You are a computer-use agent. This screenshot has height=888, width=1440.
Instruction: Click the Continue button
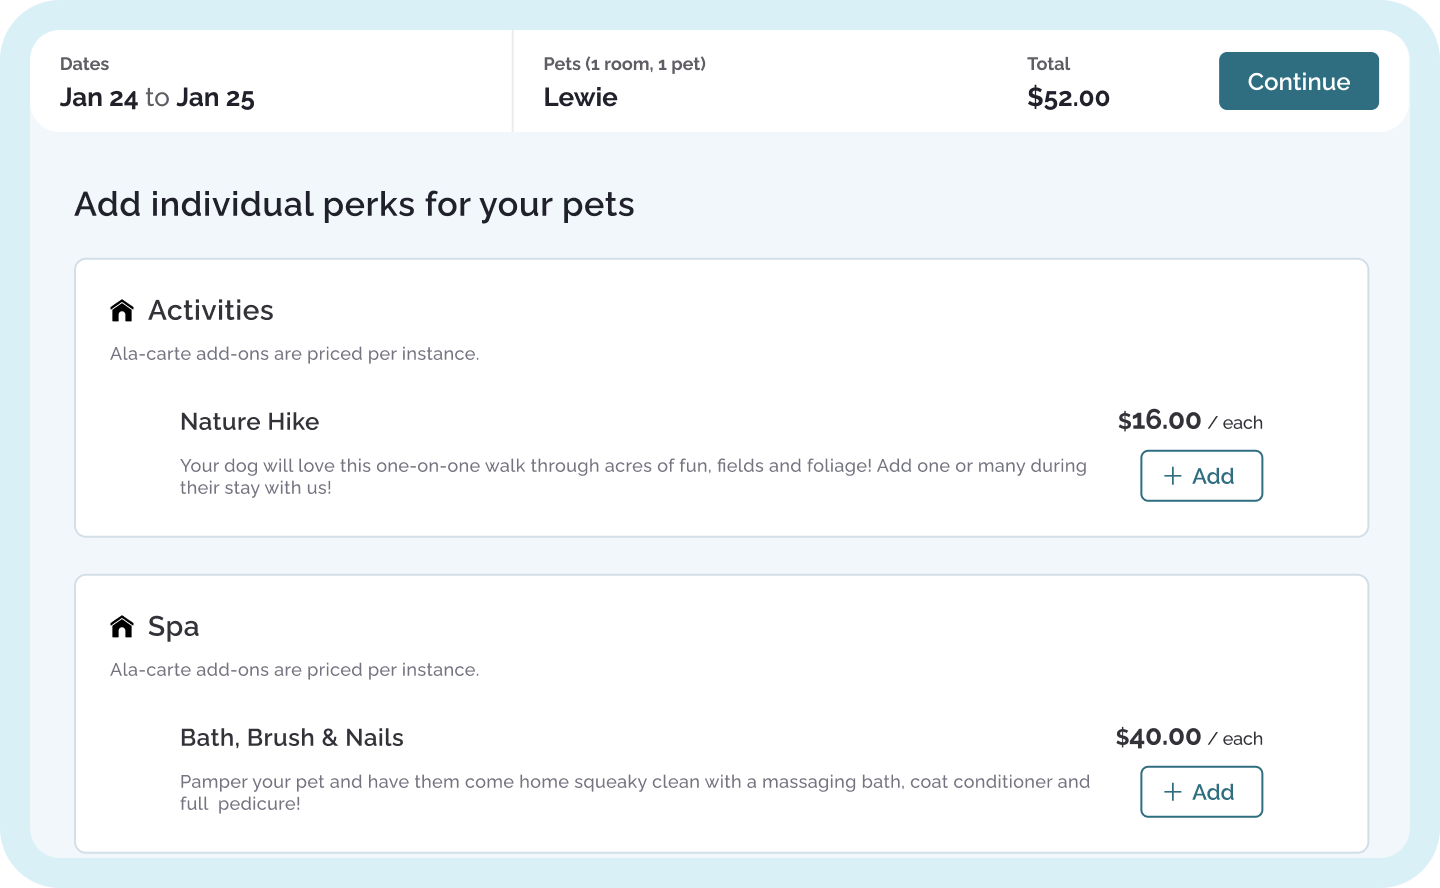coord(1298,81)
